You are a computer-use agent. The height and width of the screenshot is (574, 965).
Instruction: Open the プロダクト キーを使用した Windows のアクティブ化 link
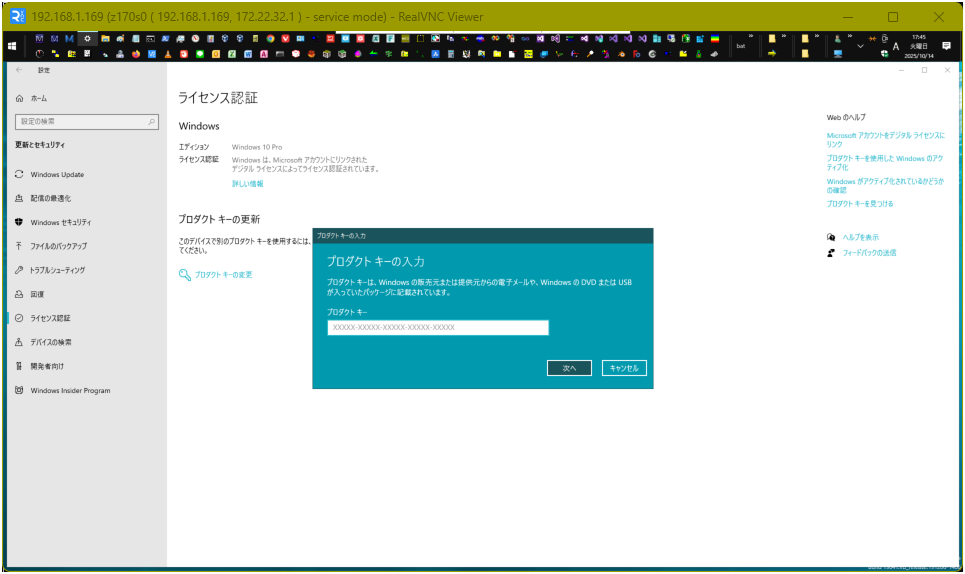[x=885, y=162]
